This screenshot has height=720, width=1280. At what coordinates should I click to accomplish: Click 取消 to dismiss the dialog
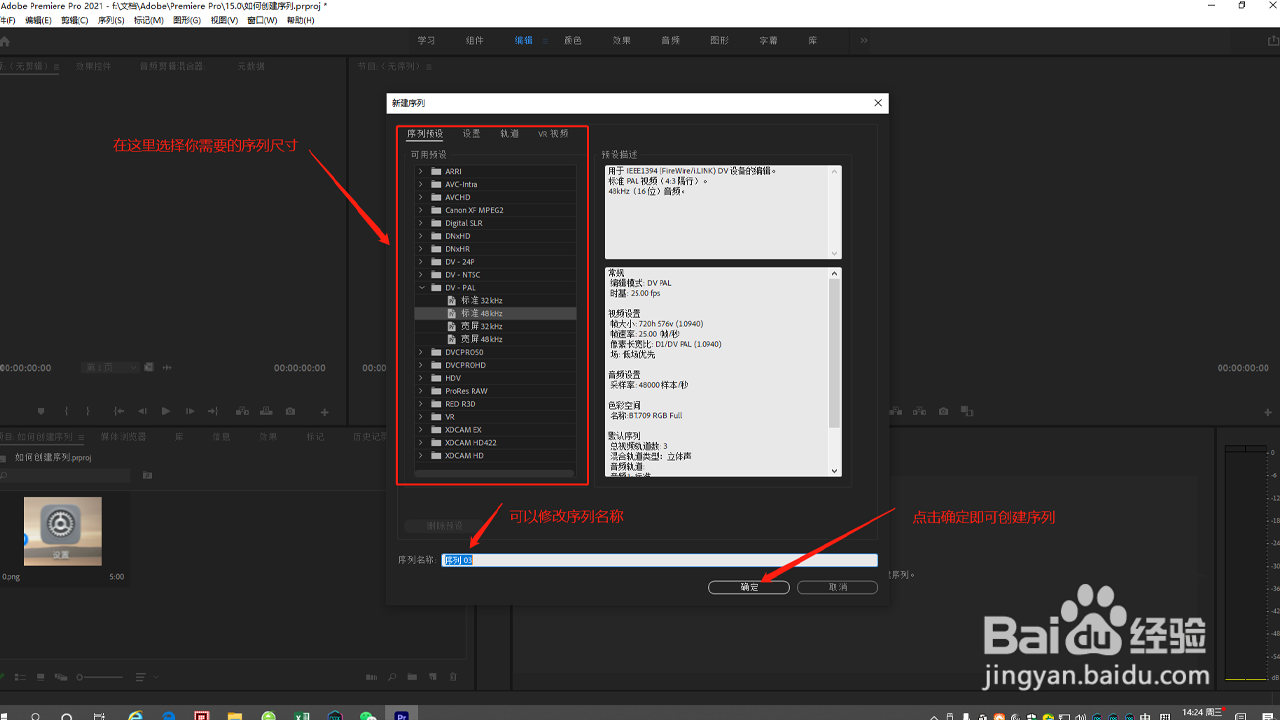[x=838, y=587]
